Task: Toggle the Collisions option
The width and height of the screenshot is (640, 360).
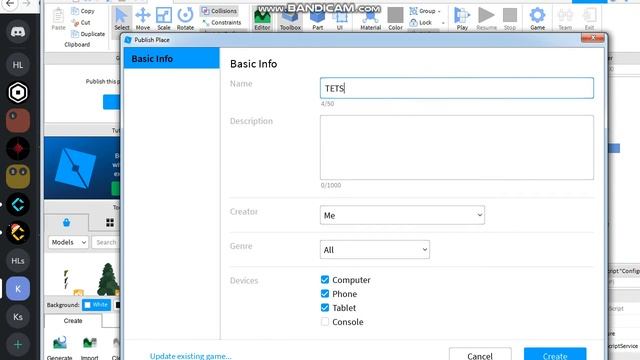Action: [x=219, y=11]
